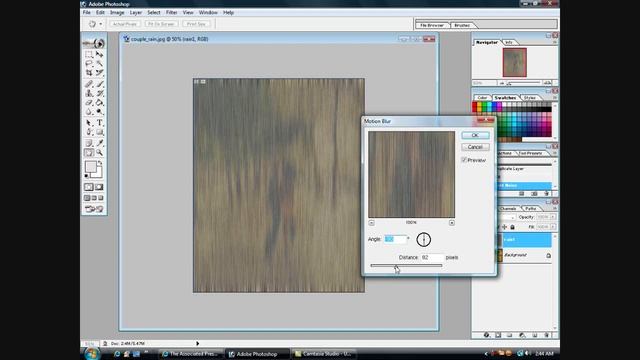Switch to the Brushes tab
This screenshot has width=640, height=360.
(462, 25)
